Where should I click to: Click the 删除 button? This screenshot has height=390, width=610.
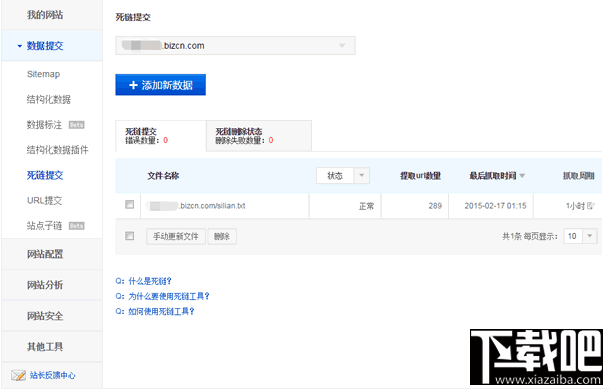(222, 236)
